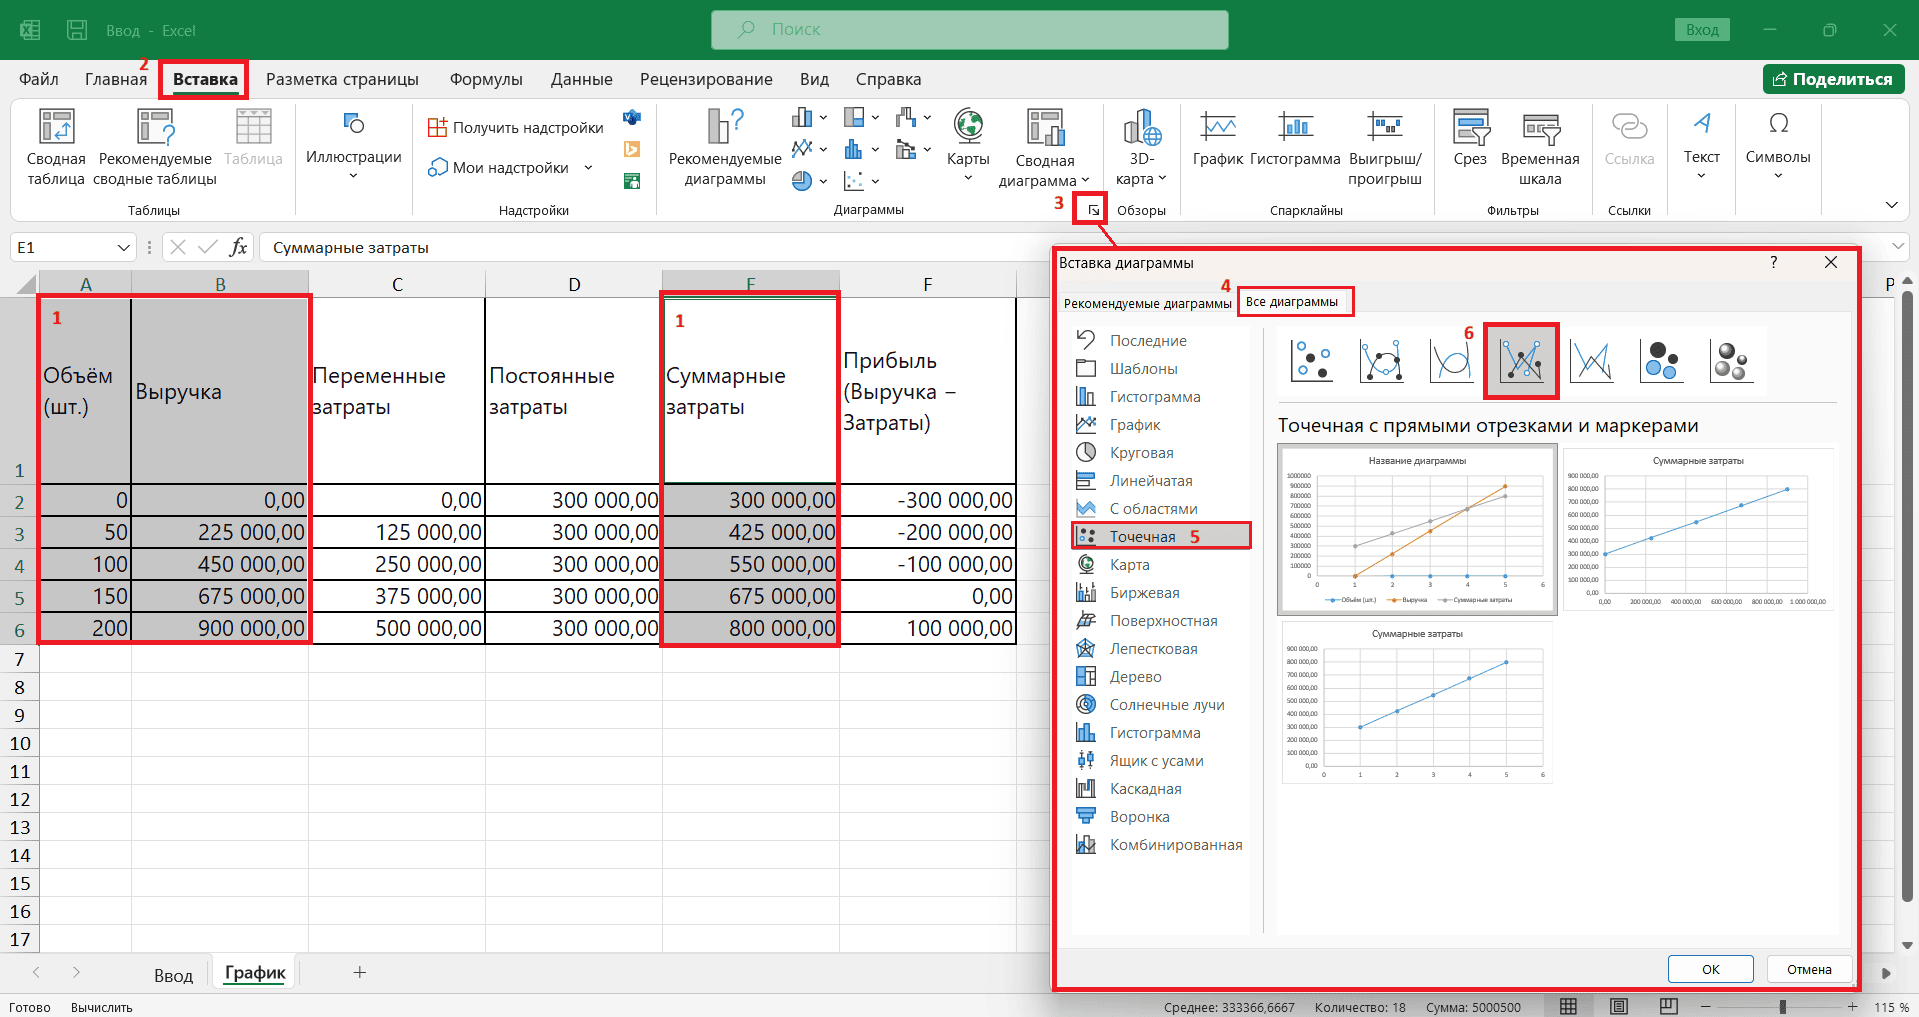Select the 3-D bubble chart subtype
The width and height of the screenshot is (1919, 1017).
1731,361
